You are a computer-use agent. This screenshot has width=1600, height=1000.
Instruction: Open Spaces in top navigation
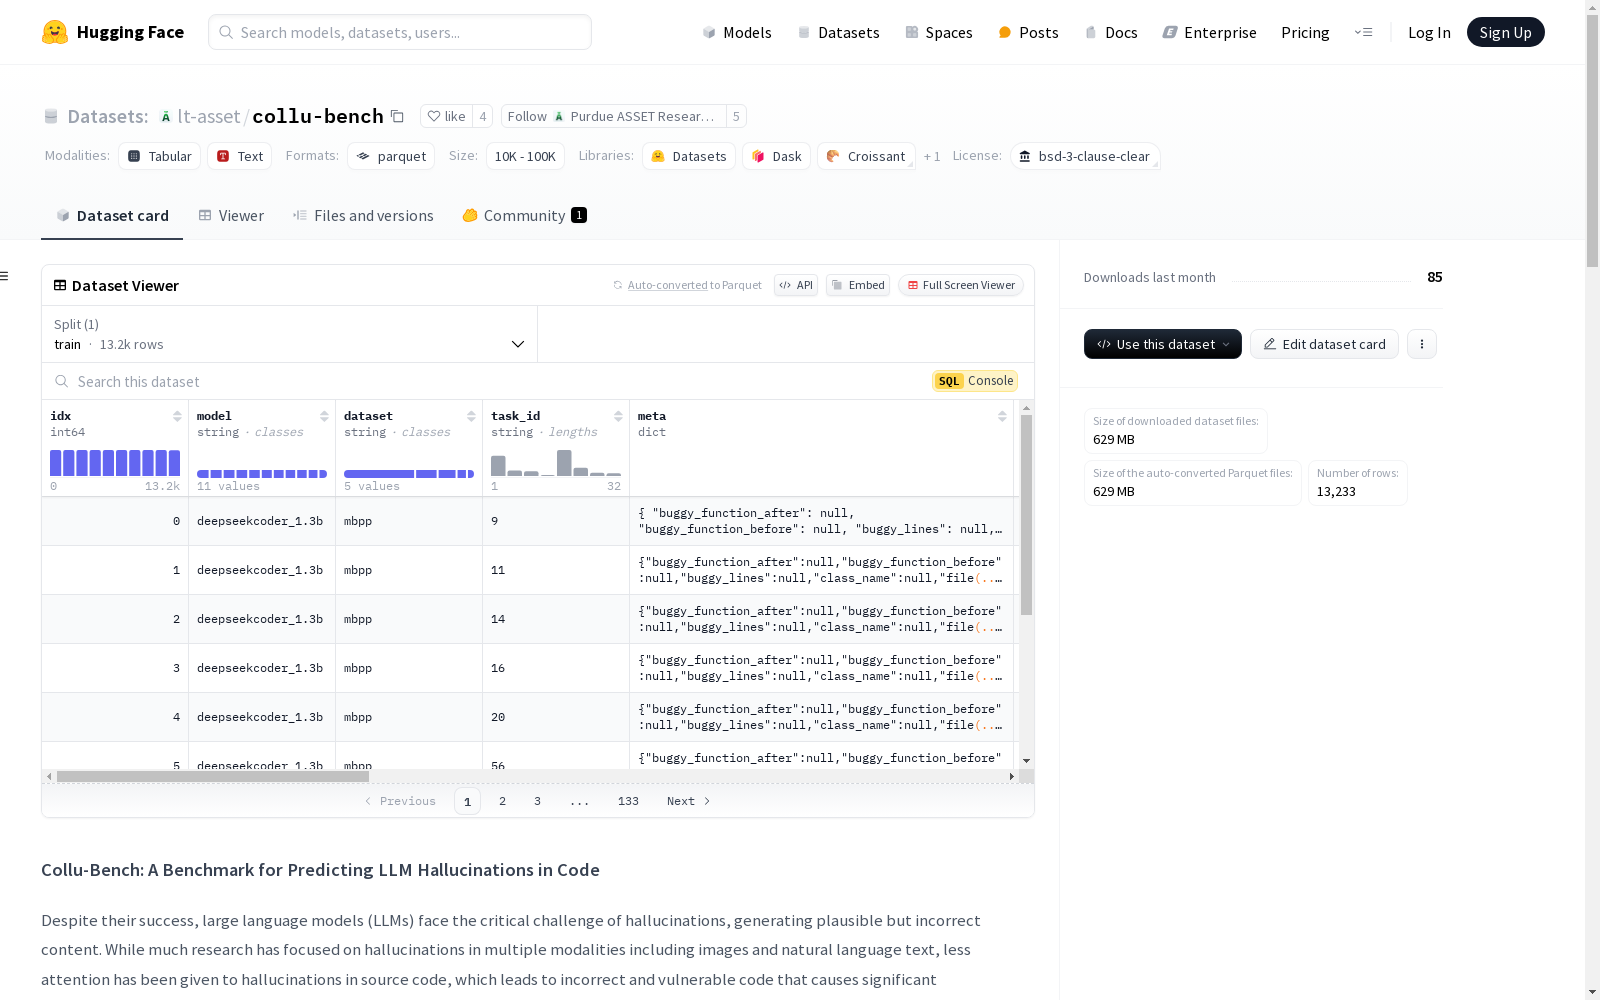click(x=939, y=32)
